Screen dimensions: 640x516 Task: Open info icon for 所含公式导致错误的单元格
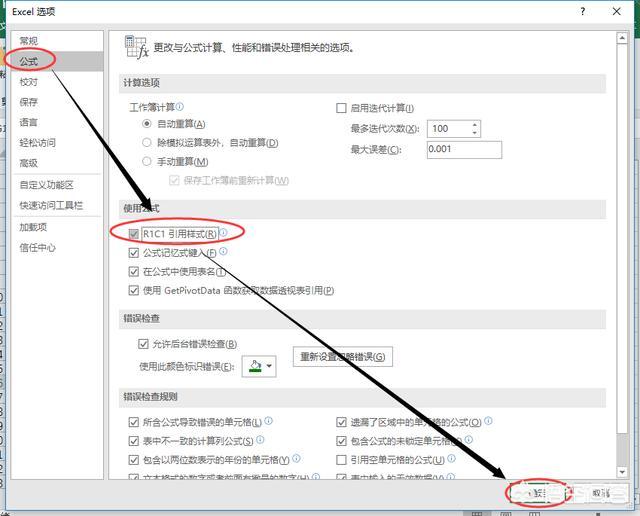[x=269, y=421]
